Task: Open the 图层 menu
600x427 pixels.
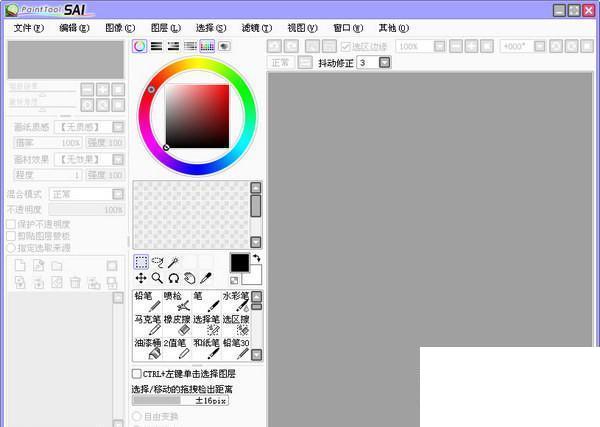Action: [x=165, y=28]
